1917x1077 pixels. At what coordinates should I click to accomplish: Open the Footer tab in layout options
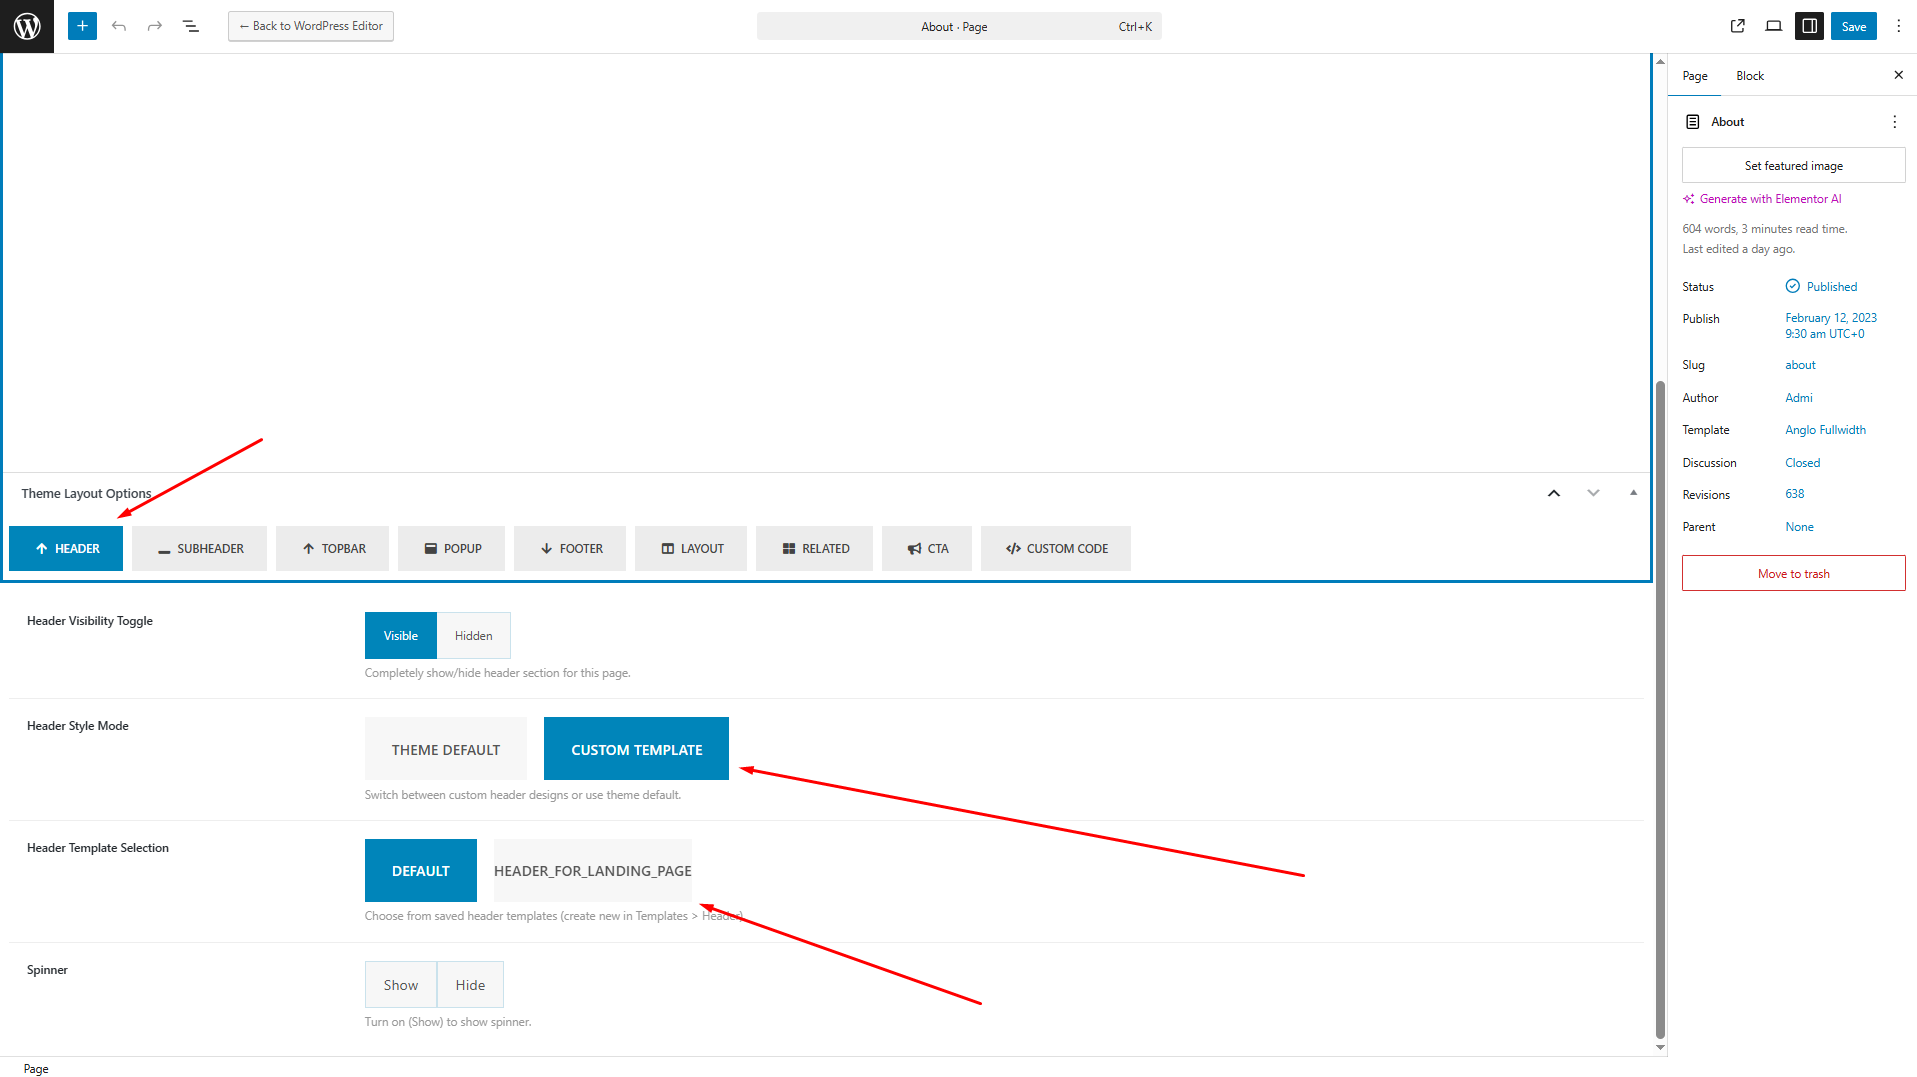(570, 549)
